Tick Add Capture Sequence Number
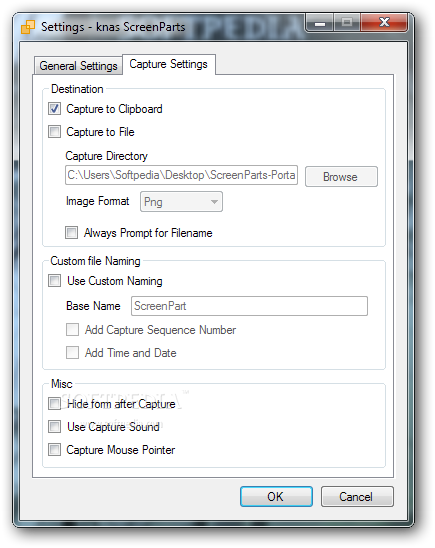The image size is (435, 548). pos(72,330)
